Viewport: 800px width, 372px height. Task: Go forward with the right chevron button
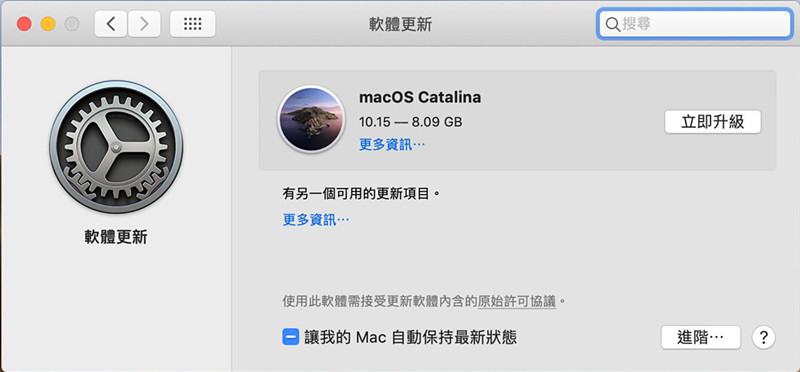point(144,24)
